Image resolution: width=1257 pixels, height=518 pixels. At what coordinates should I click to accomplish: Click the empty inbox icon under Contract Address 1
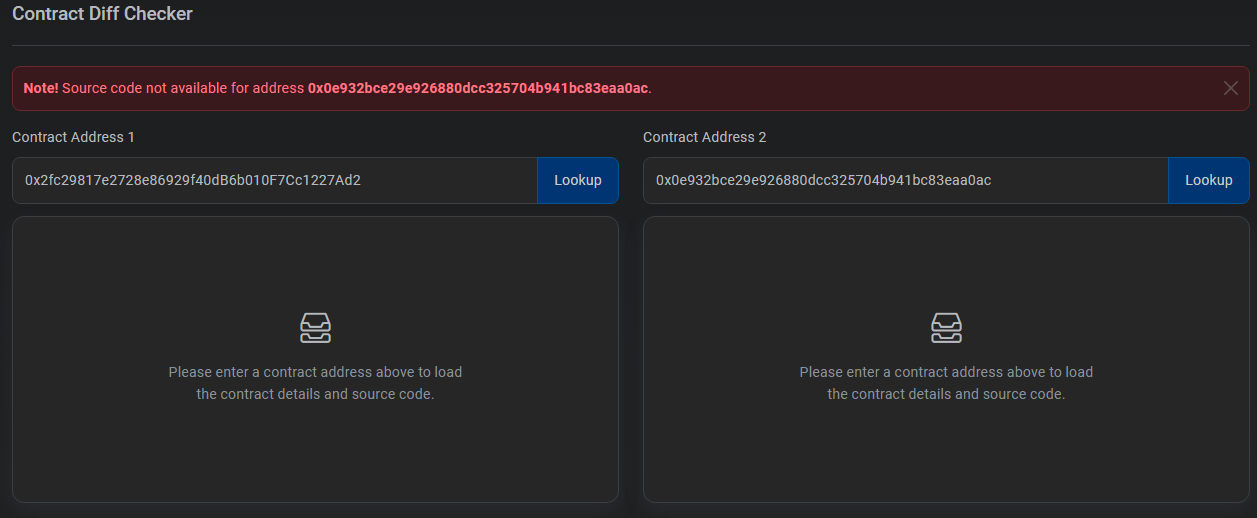[315, 328]
